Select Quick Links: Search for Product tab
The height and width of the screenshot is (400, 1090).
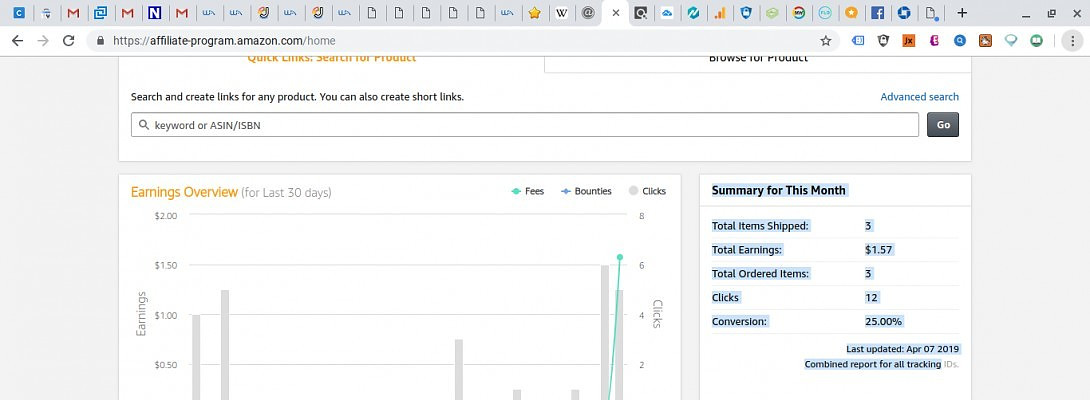[331, 60]
